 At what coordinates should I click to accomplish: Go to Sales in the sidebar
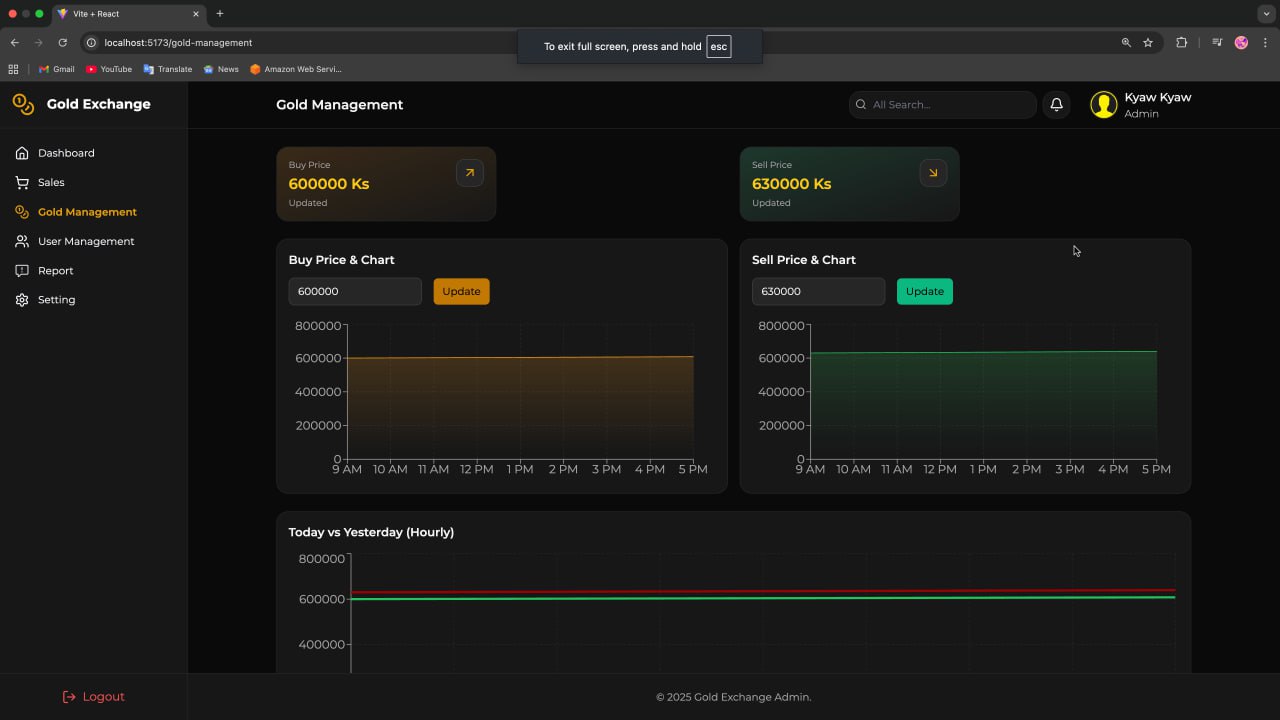coord(51,182)
